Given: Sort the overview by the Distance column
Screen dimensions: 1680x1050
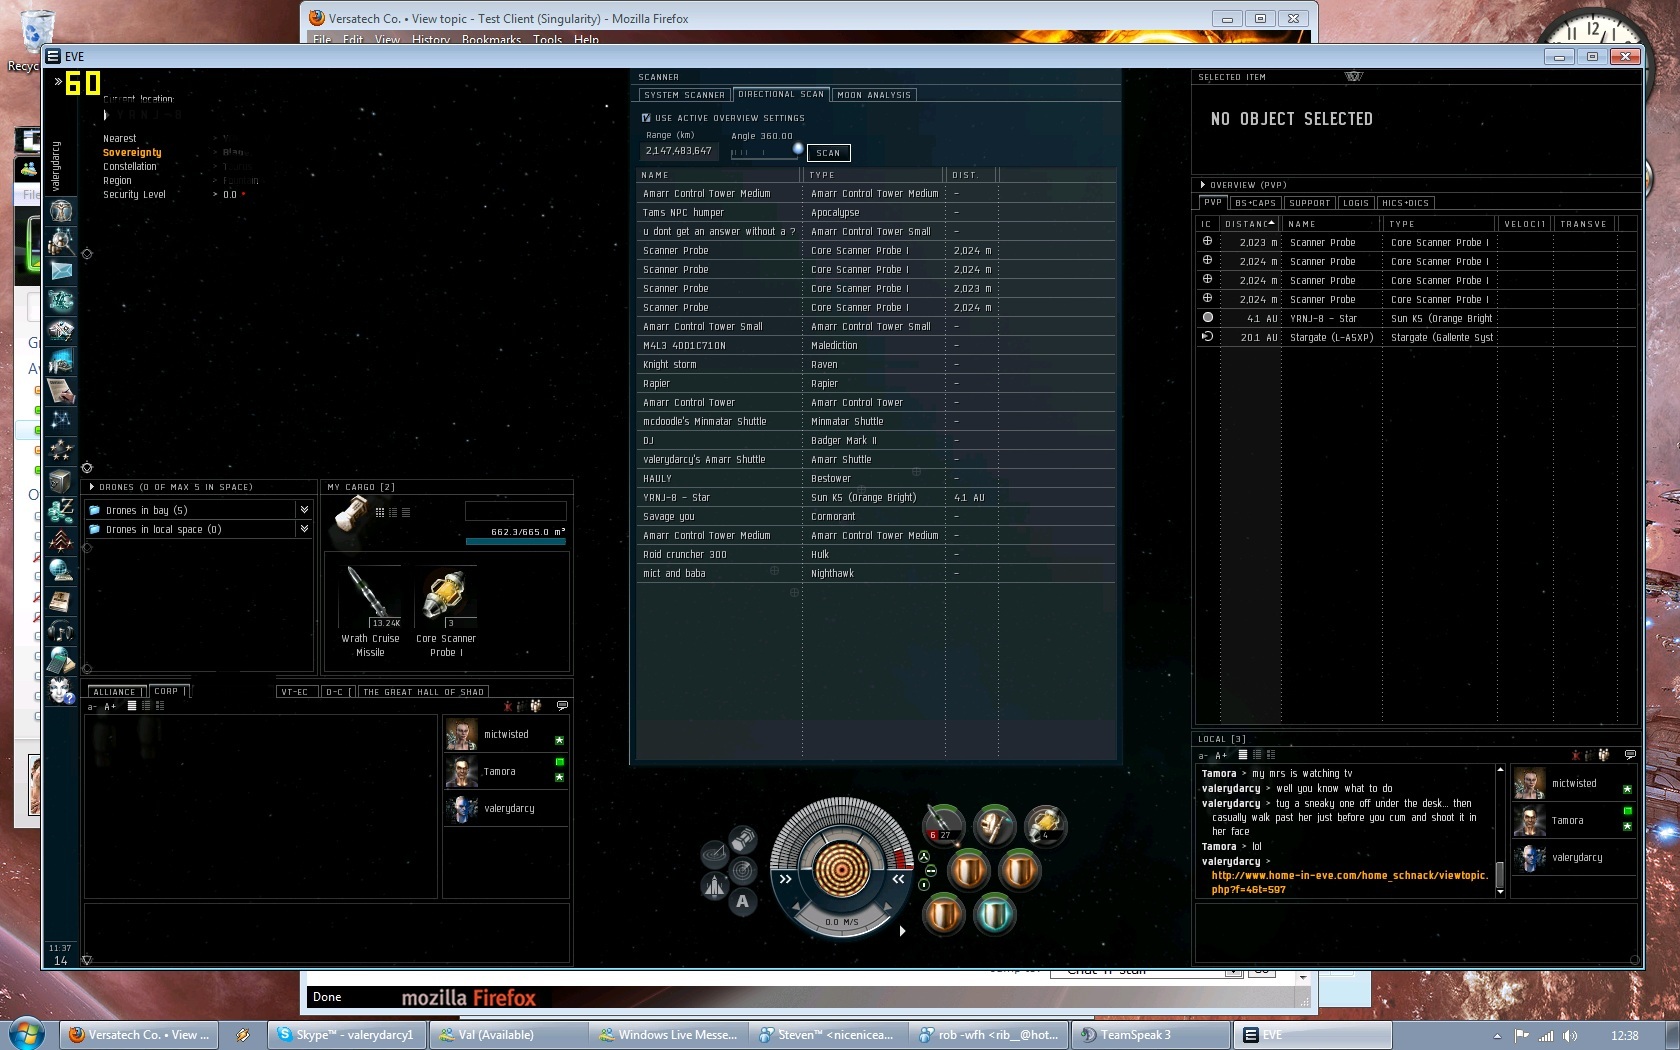Looking at the screenshot, I should (1249, 224).
